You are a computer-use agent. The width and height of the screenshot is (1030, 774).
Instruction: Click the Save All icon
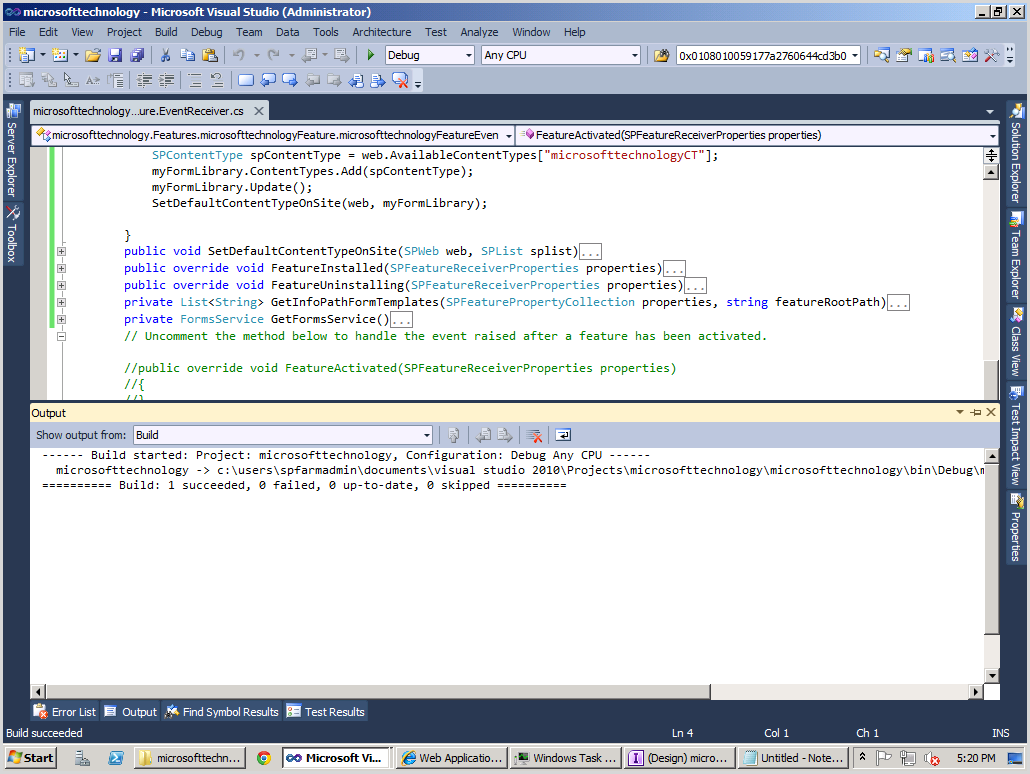(137, 56)
